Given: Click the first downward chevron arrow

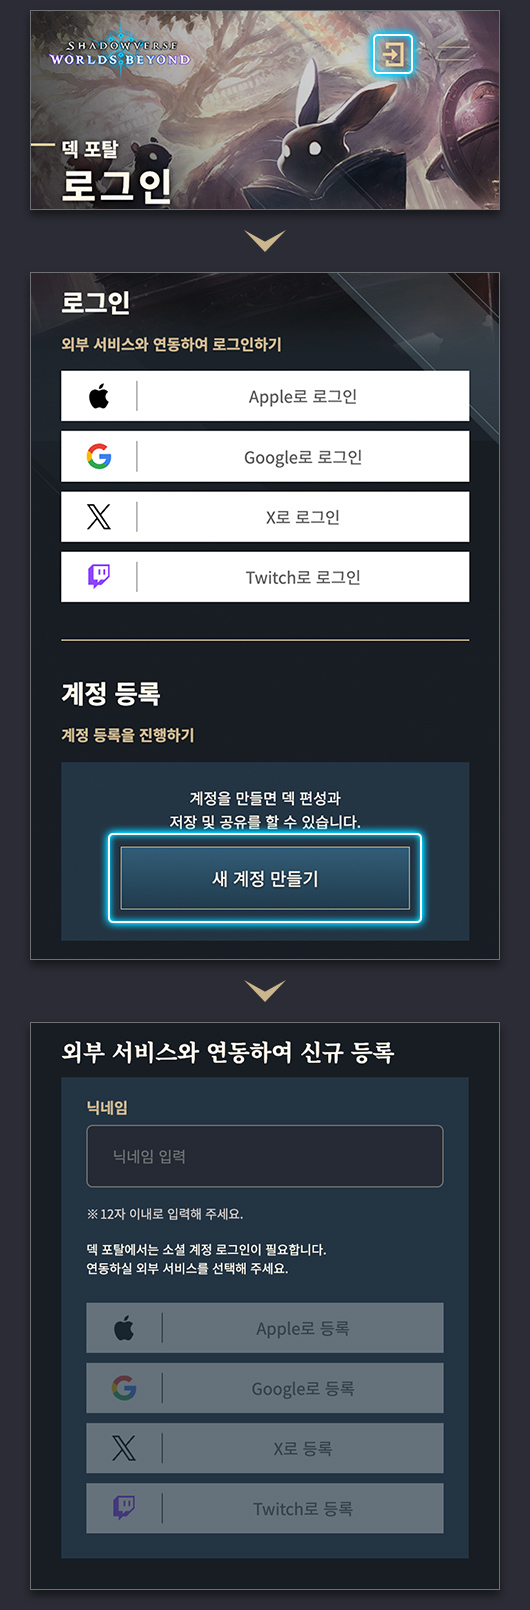Looking at the screenshot, I should click(x=265, y=241).
